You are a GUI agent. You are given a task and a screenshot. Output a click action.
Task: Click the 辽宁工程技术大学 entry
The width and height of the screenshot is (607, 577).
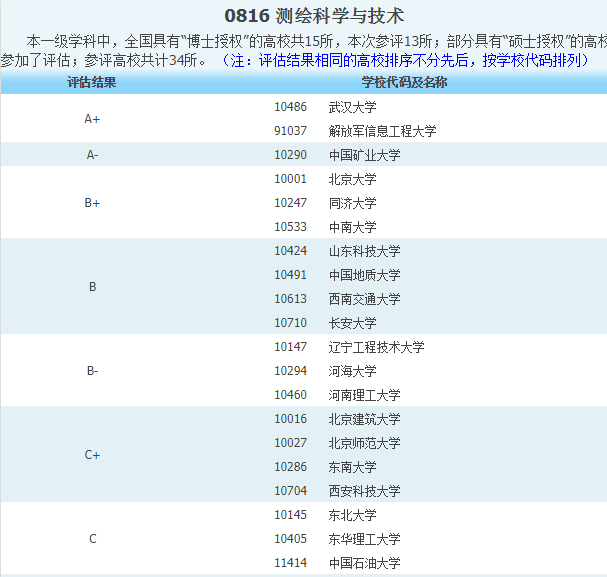[x=376, y=347]
